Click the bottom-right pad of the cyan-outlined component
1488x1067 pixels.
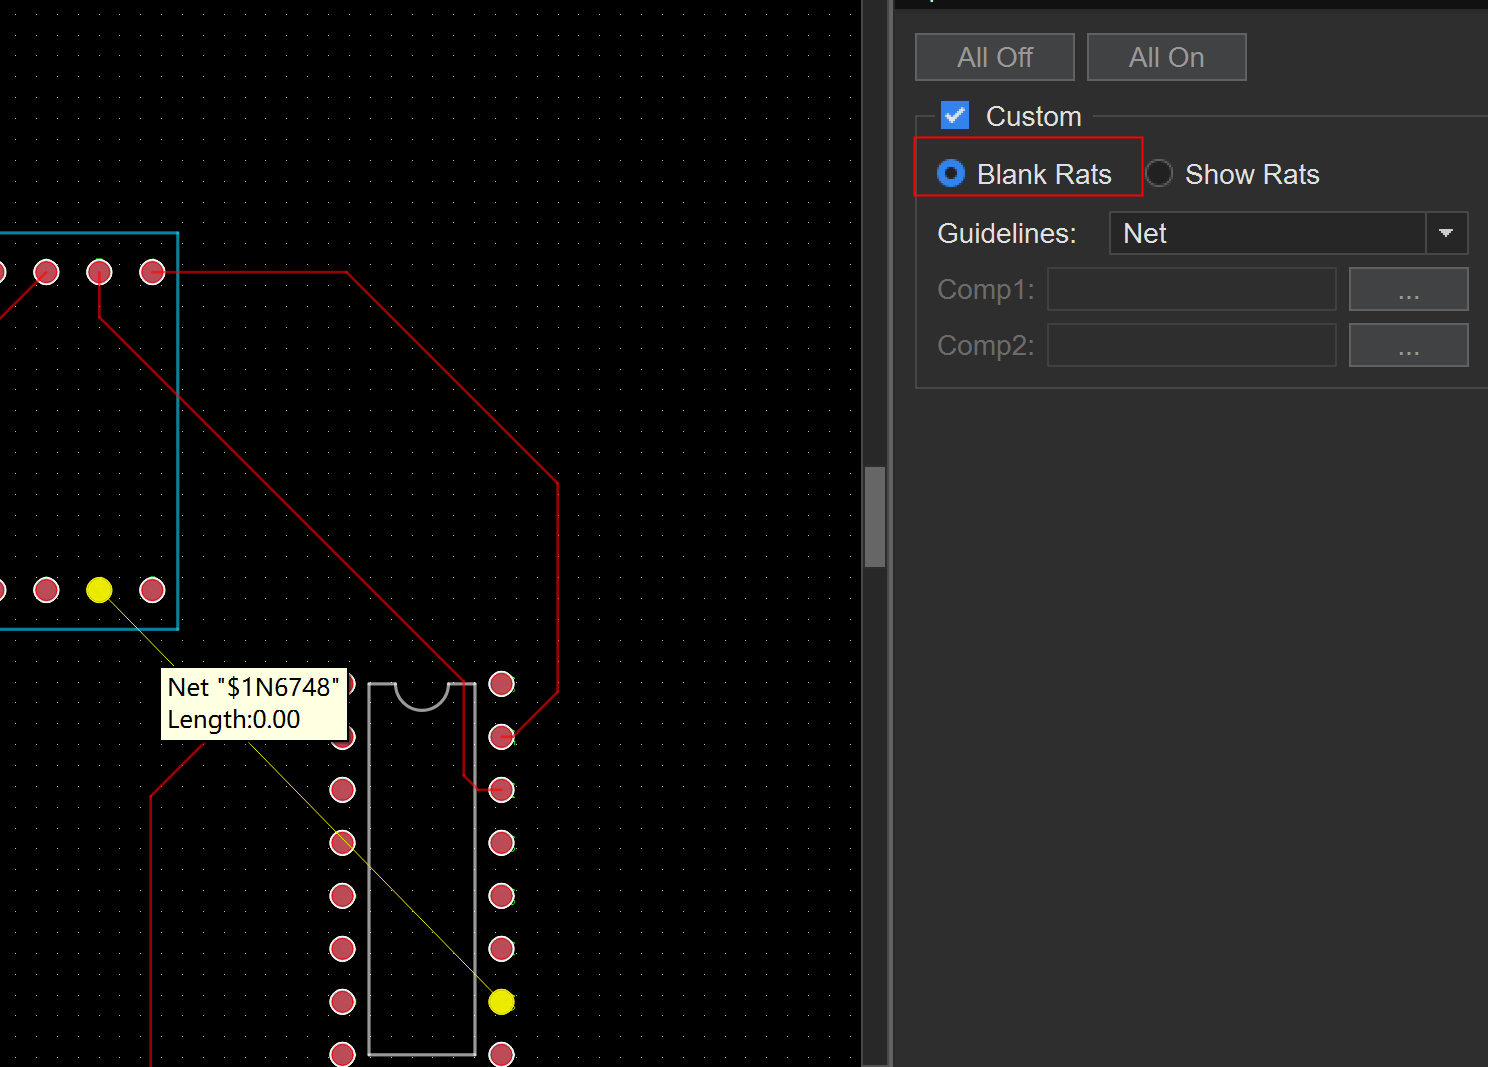(152, 590)
